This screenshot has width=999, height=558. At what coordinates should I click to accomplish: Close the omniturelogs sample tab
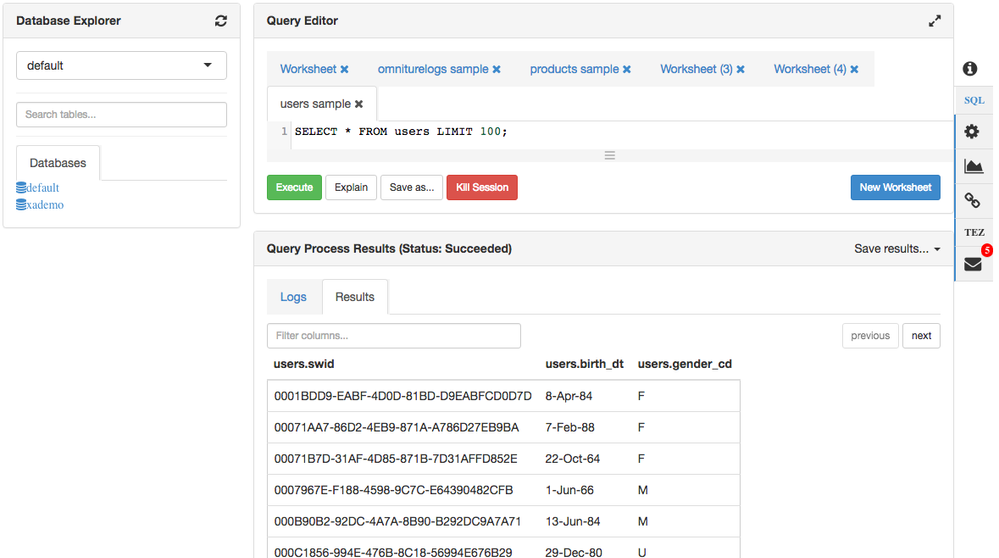496,70
